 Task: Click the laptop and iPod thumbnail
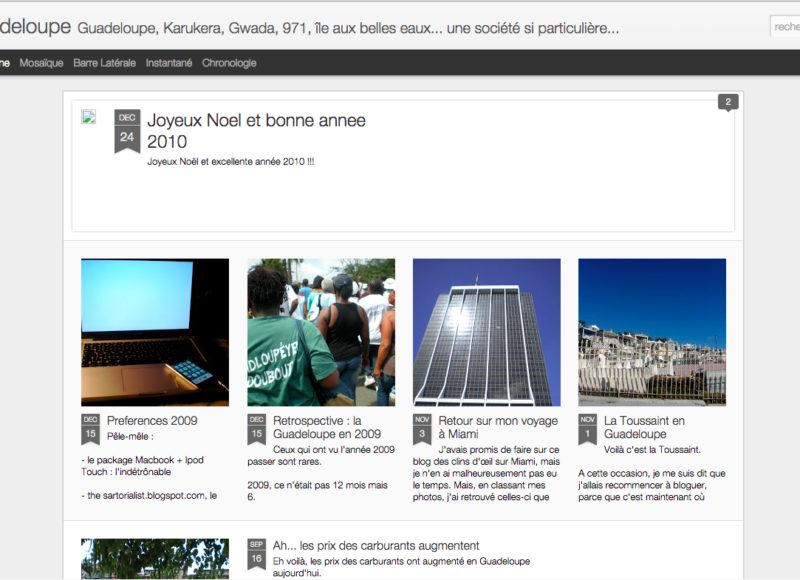155,332
